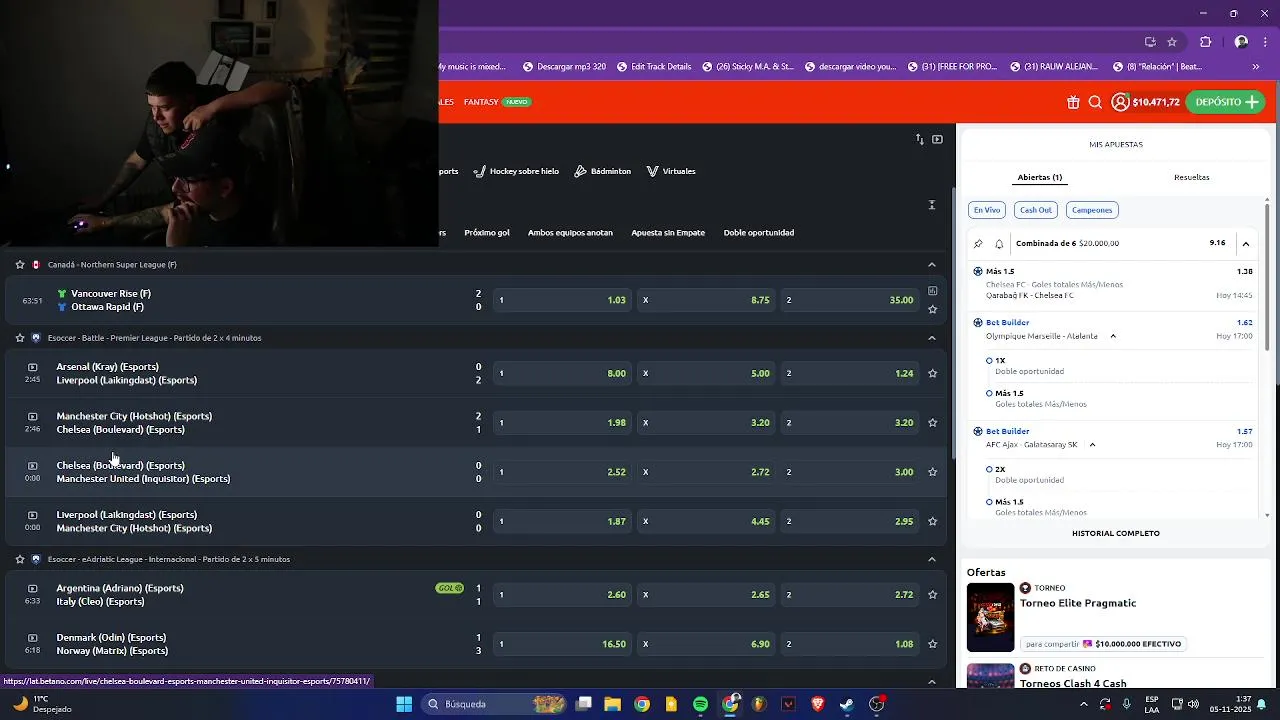Select the Apuesta sin Empate market tab
Image resolution: width=1280 pixels, height=720 pixels.
(x=668, y=233)
